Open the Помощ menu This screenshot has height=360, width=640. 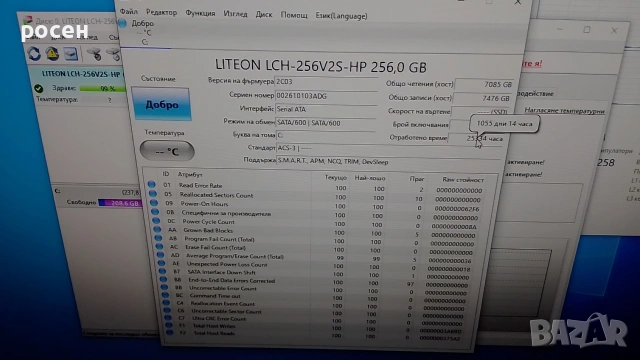(294, 15)
